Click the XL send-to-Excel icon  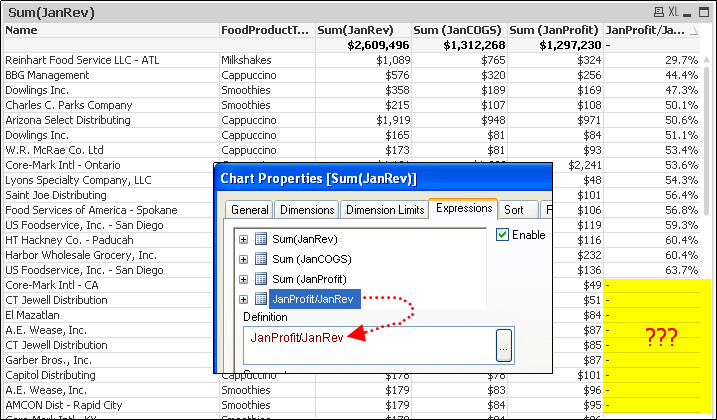click(x=672, y=11)
